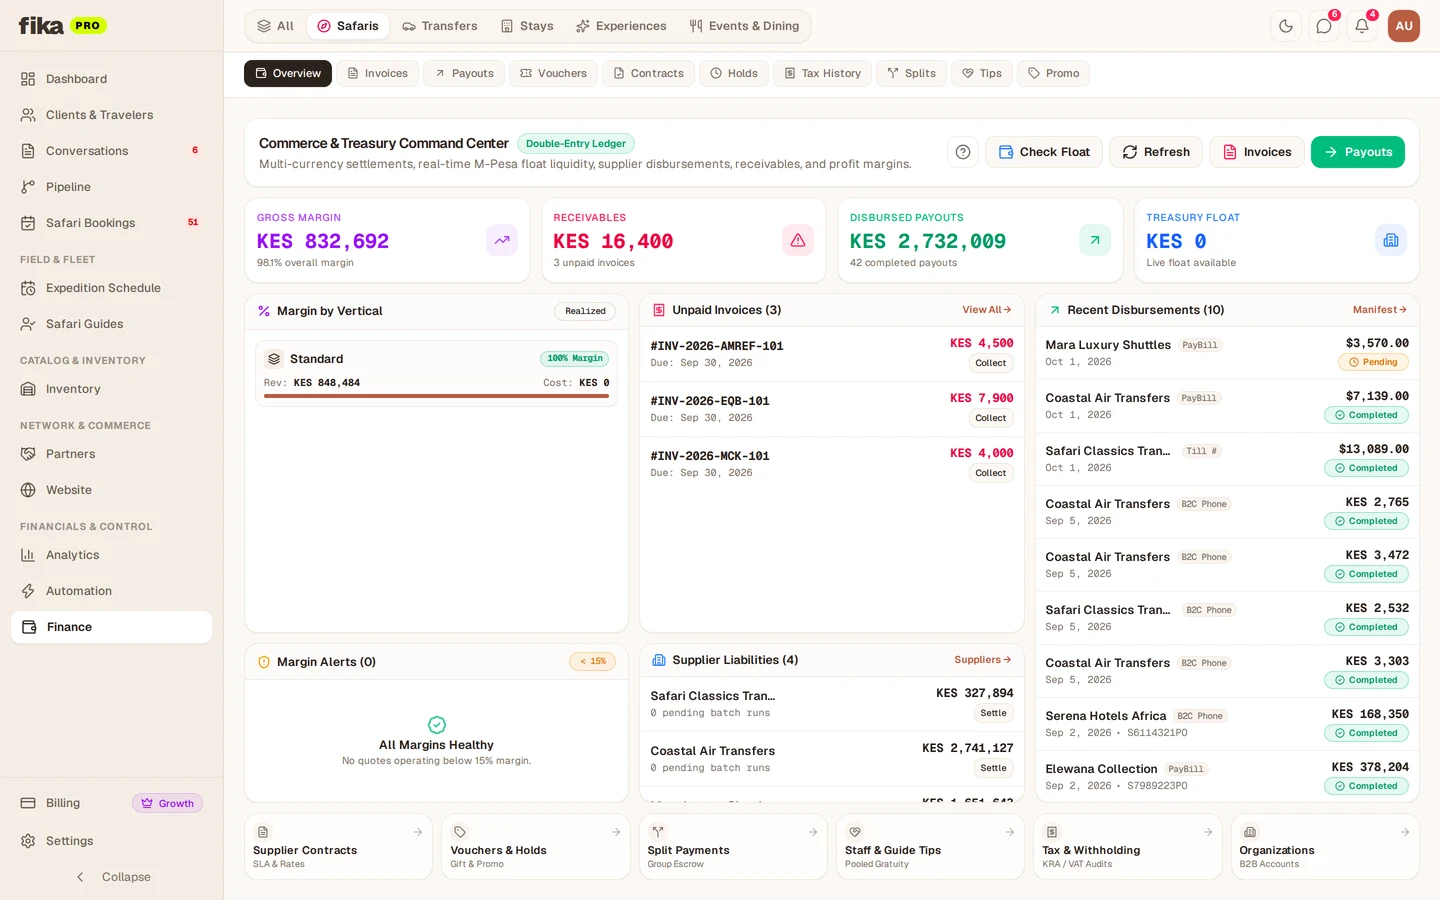This screenshot has height=900, width=1440.
Task: Open notifications bell icon
Action: (x=1362, y=26)
